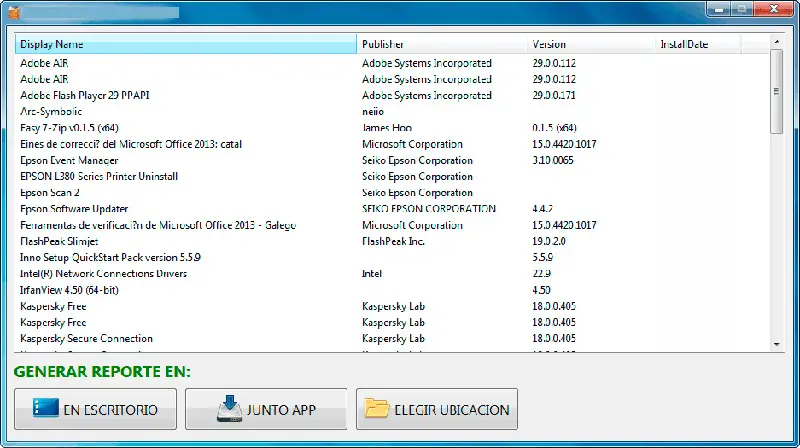Select EPSON L380 Series Printer Uninstall row
This screenshot has height=448, width=800.
392,177
